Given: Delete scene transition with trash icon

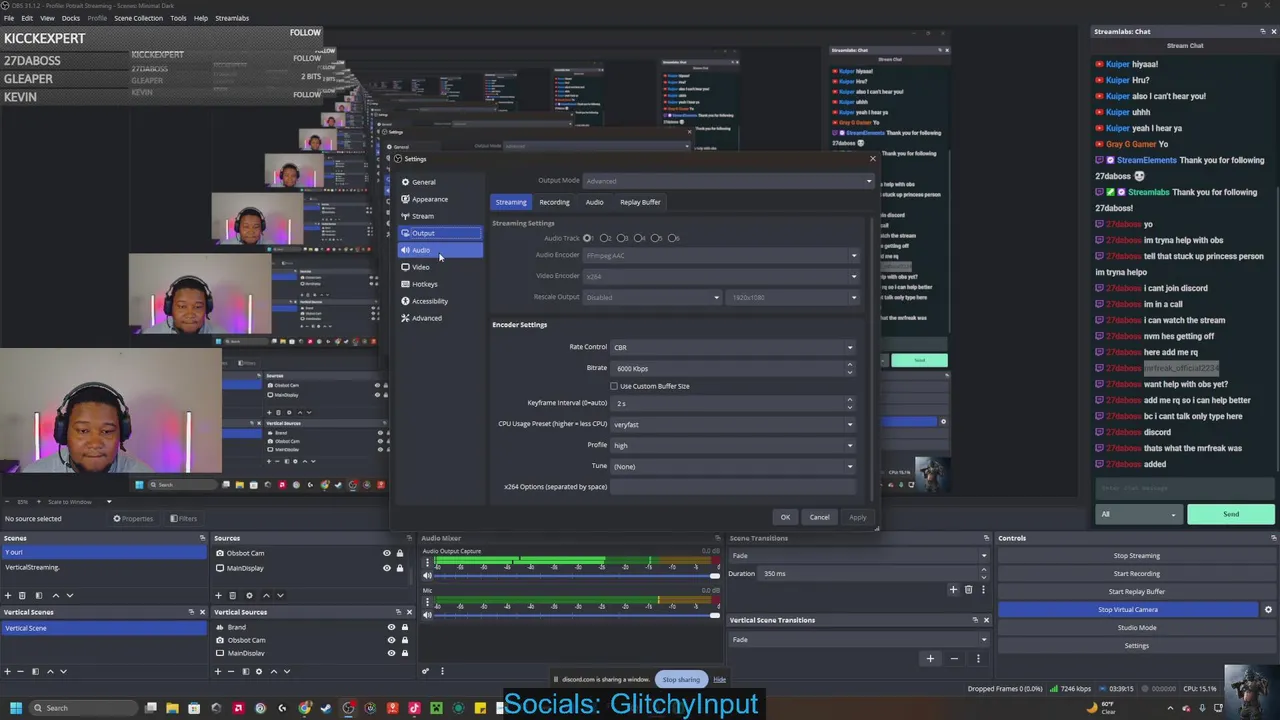Looking at the screenshot, I should pos(968,590).
